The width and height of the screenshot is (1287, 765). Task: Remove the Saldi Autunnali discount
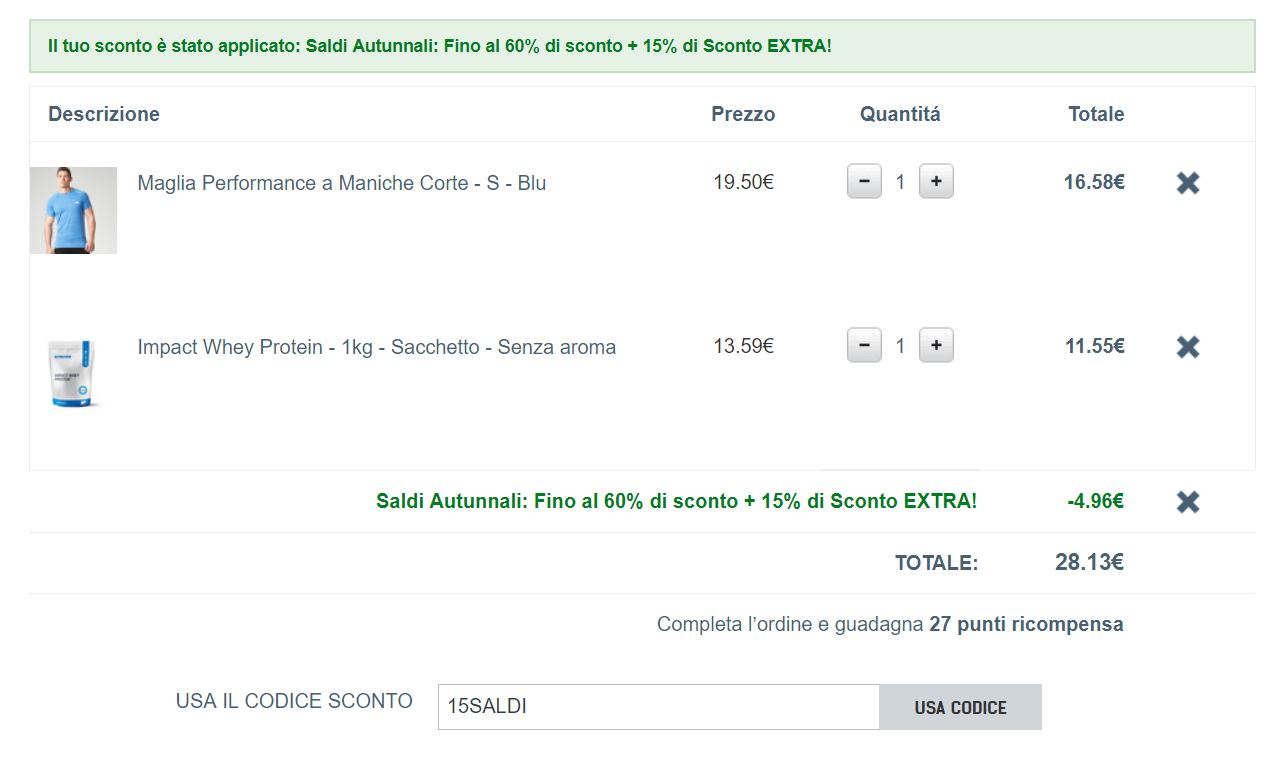[x=1187, y=502]
